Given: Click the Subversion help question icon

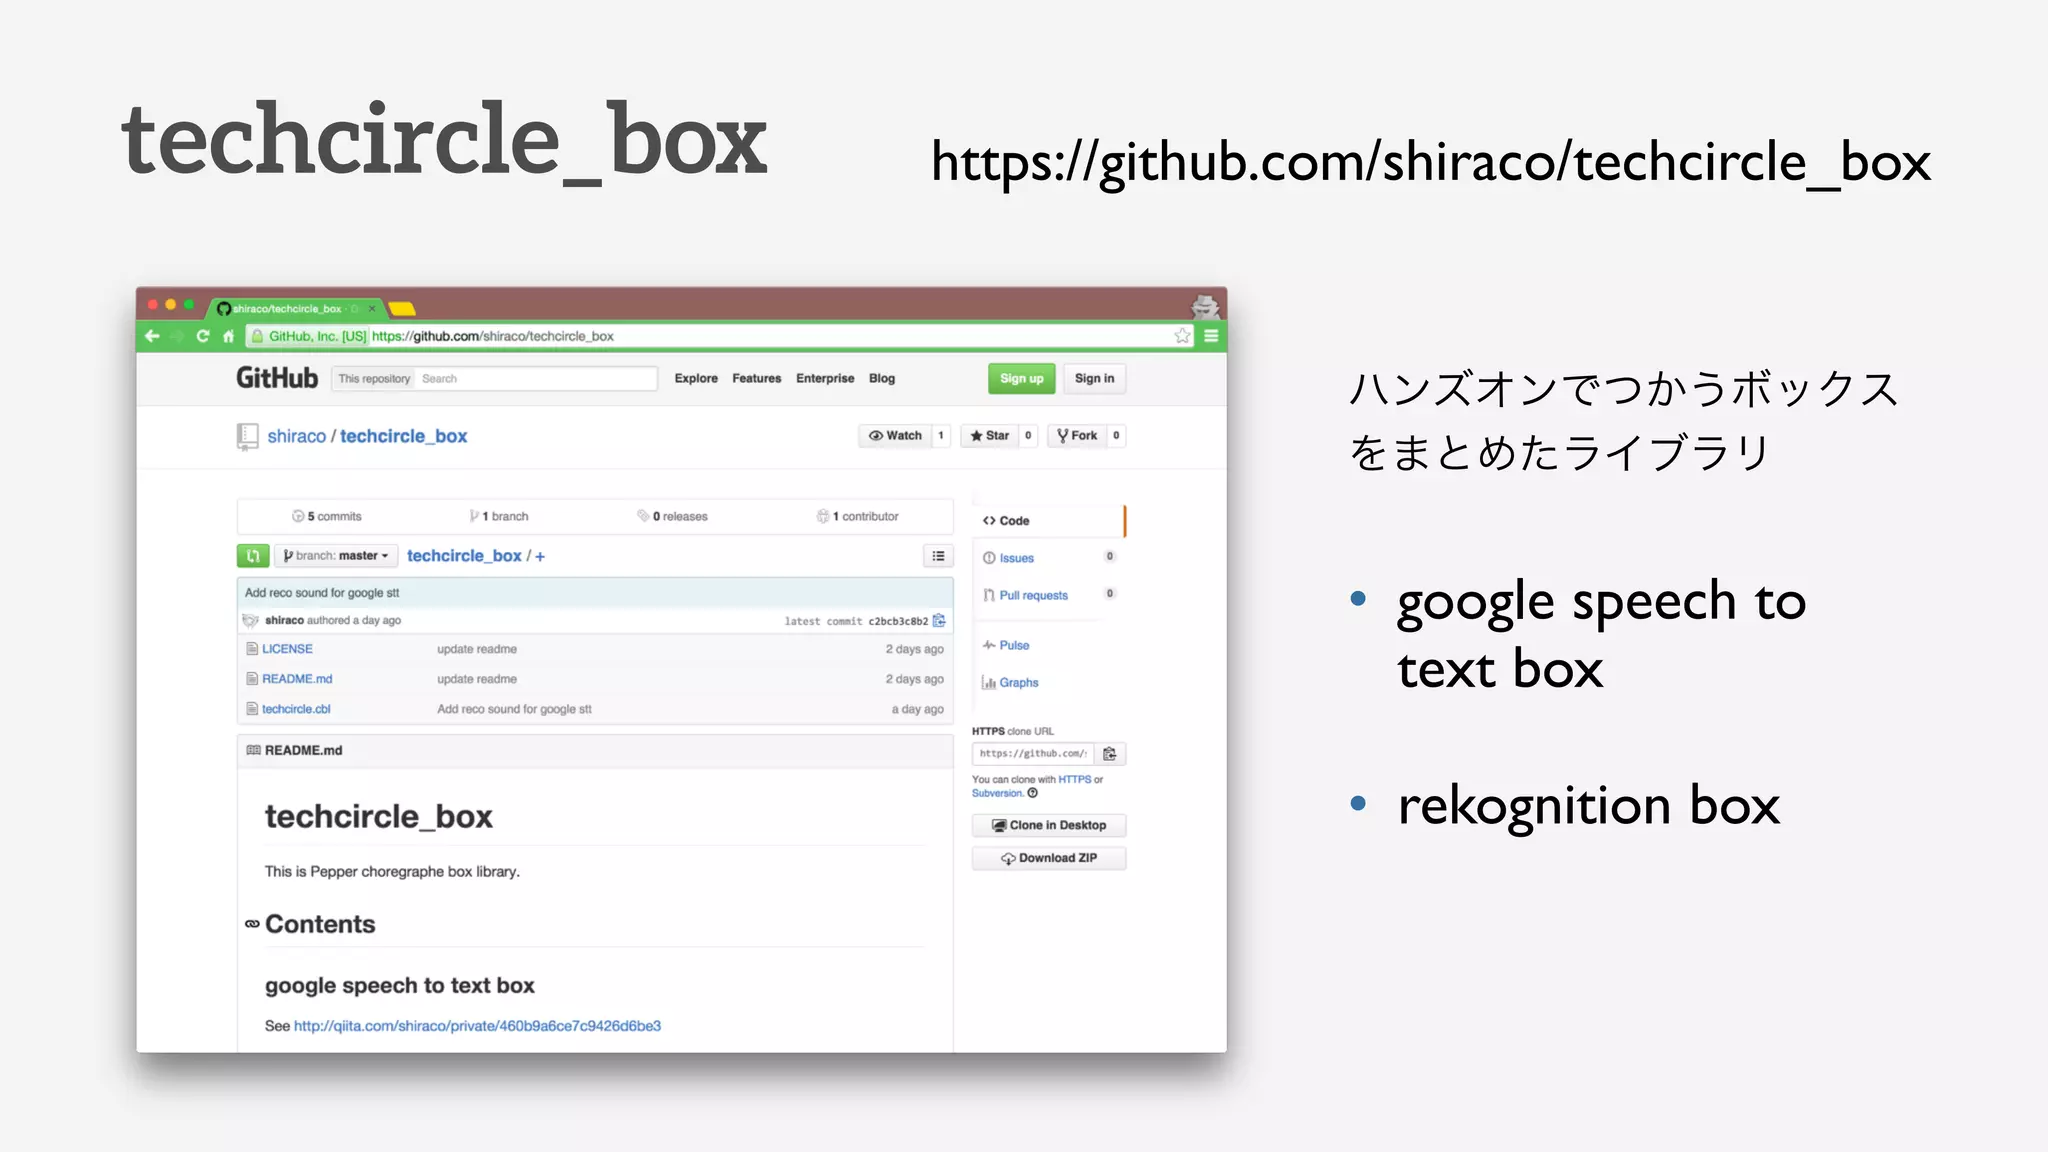Looking at the screenshot, I should tap(1033, 793).
